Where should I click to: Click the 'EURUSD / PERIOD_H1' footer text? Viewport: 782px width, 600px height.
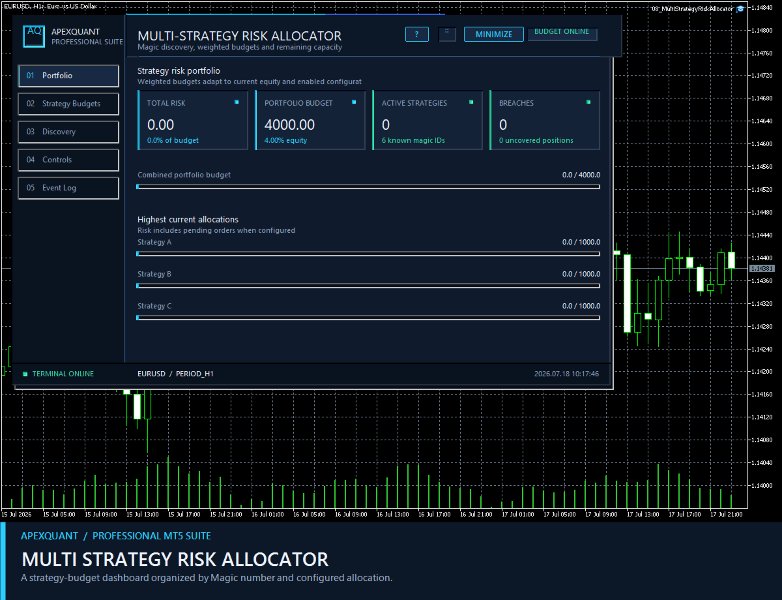point(176,374)
